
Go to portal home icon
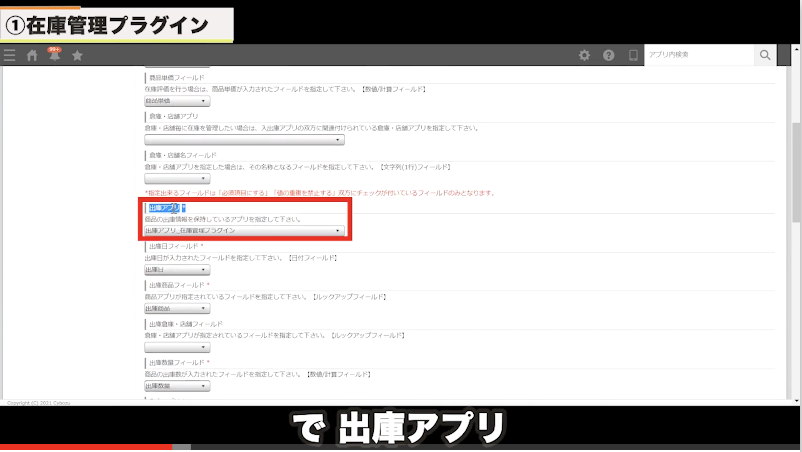(x=32, y=56)
